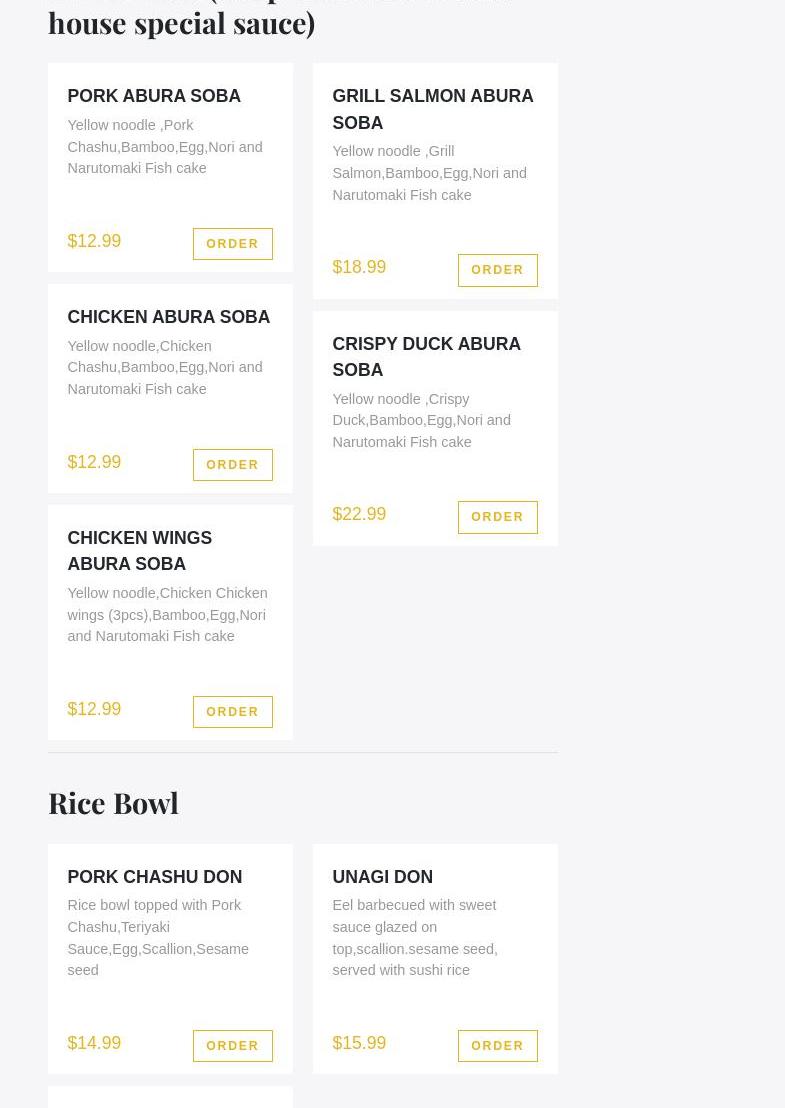The width and height of the screenshot is (785, 1108).
Task: Order the Crispy Duck Abura Soba
Action: coord(497,517)
